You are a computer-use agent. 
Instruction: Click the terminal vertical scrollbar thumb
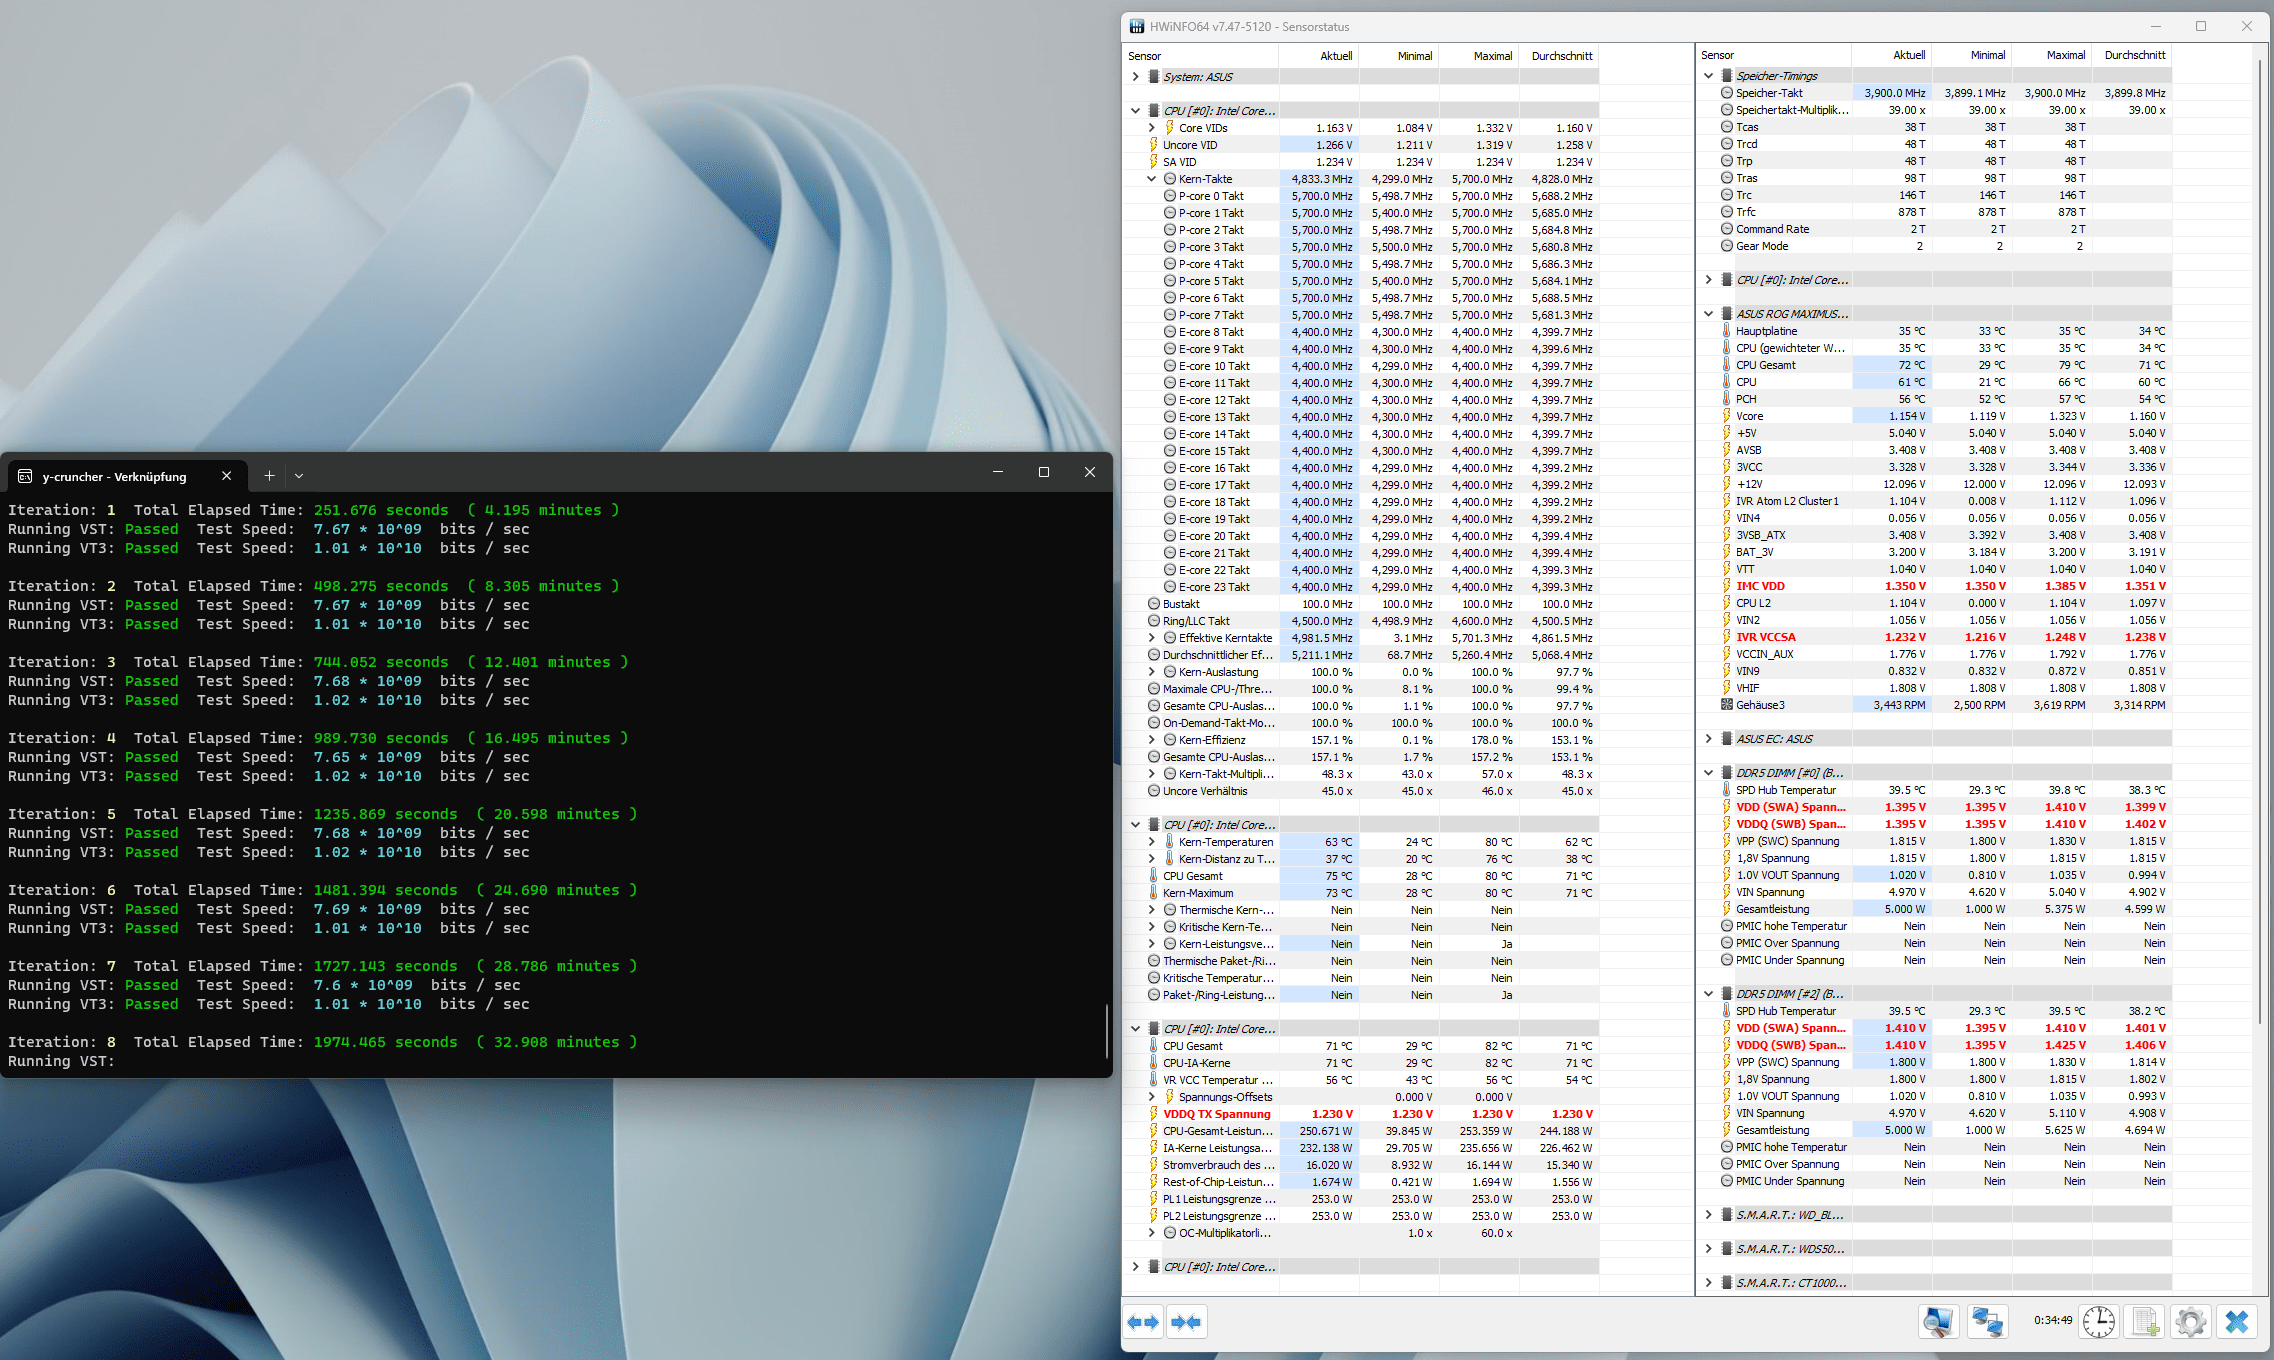(x=1106, y=1030)
